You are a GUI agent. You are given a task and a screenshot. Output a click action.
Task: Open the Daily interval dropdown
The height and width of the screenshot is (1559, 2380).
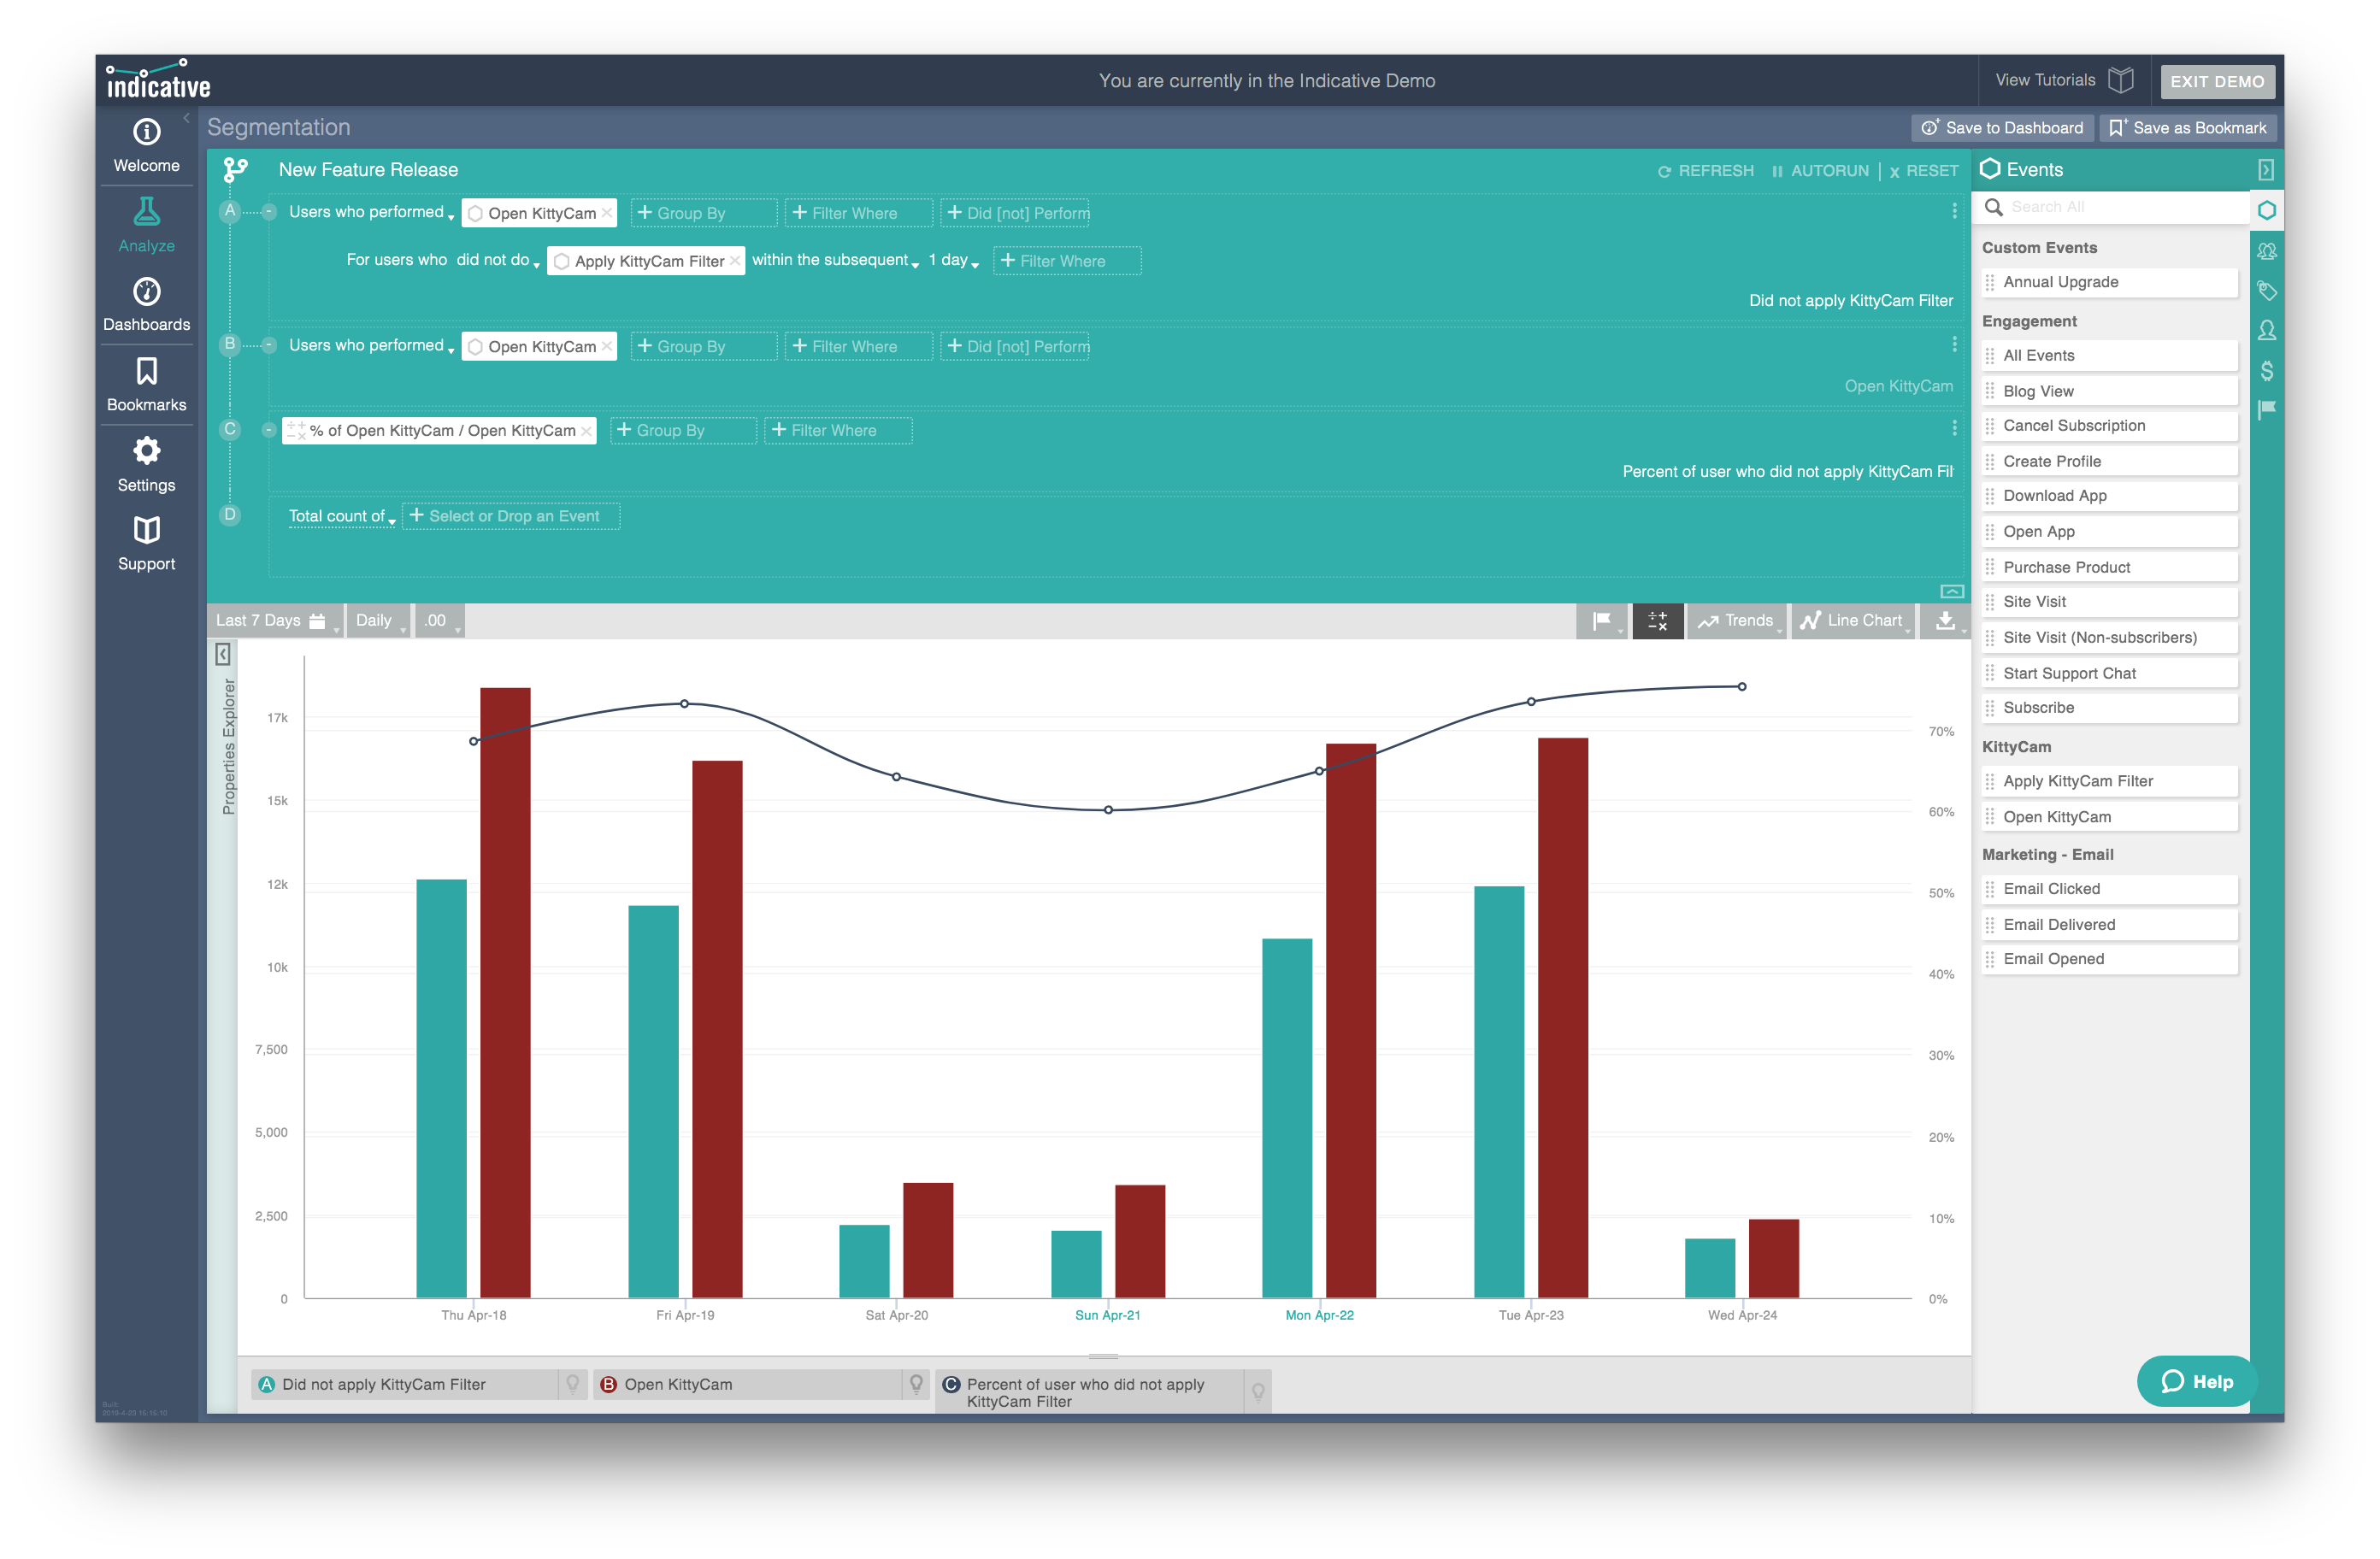tap(379, 621)
